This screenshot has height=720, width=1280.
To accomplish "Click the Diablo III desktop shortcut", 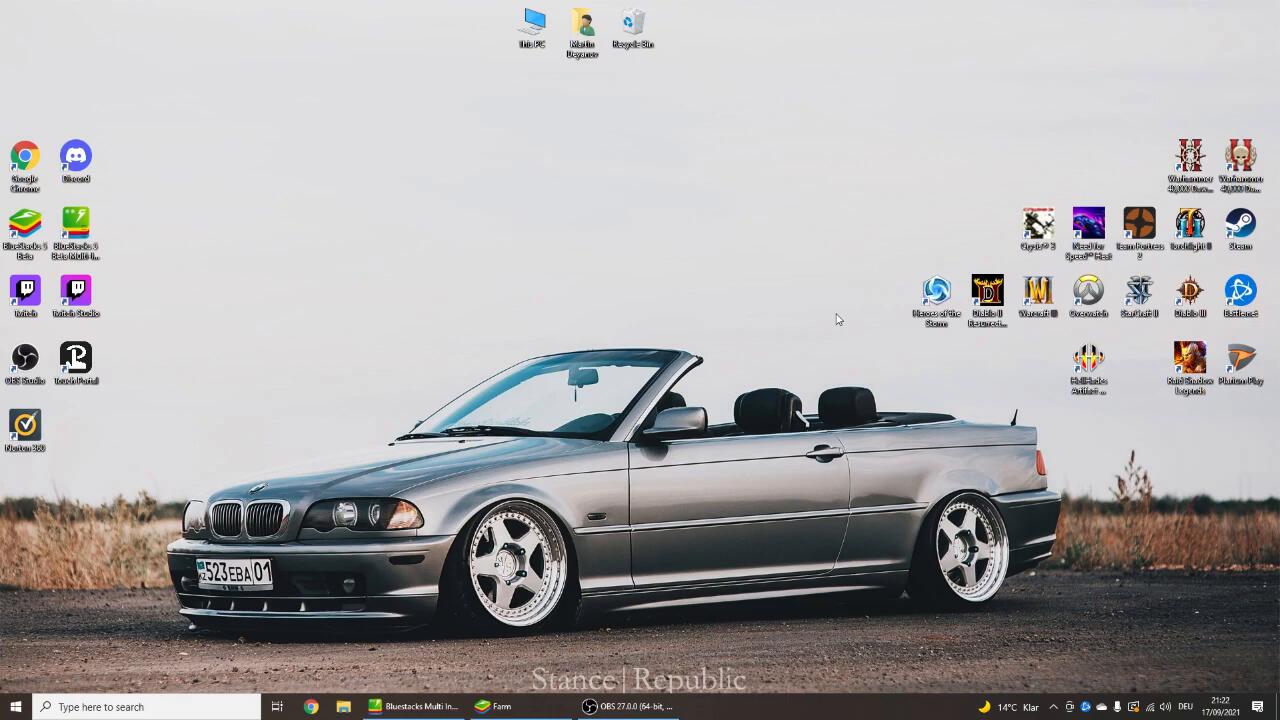I will pyautogui.click(x=1189, y=293).
